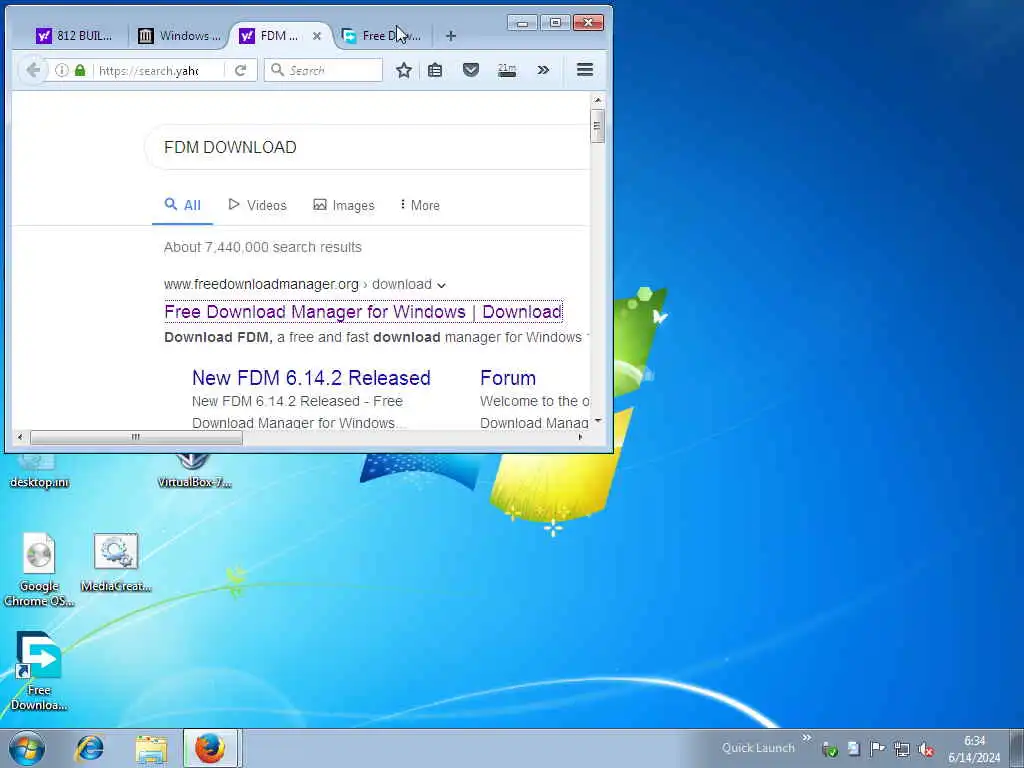Screen dimensions: 1024x768
Task: Expand the toolbar overflow chevron
Action: click(543, 70)
